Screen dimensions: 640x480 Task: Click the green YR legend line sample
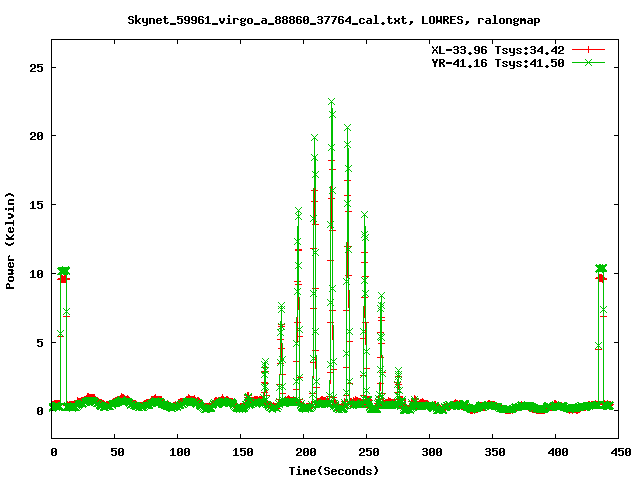pos(588,62)
